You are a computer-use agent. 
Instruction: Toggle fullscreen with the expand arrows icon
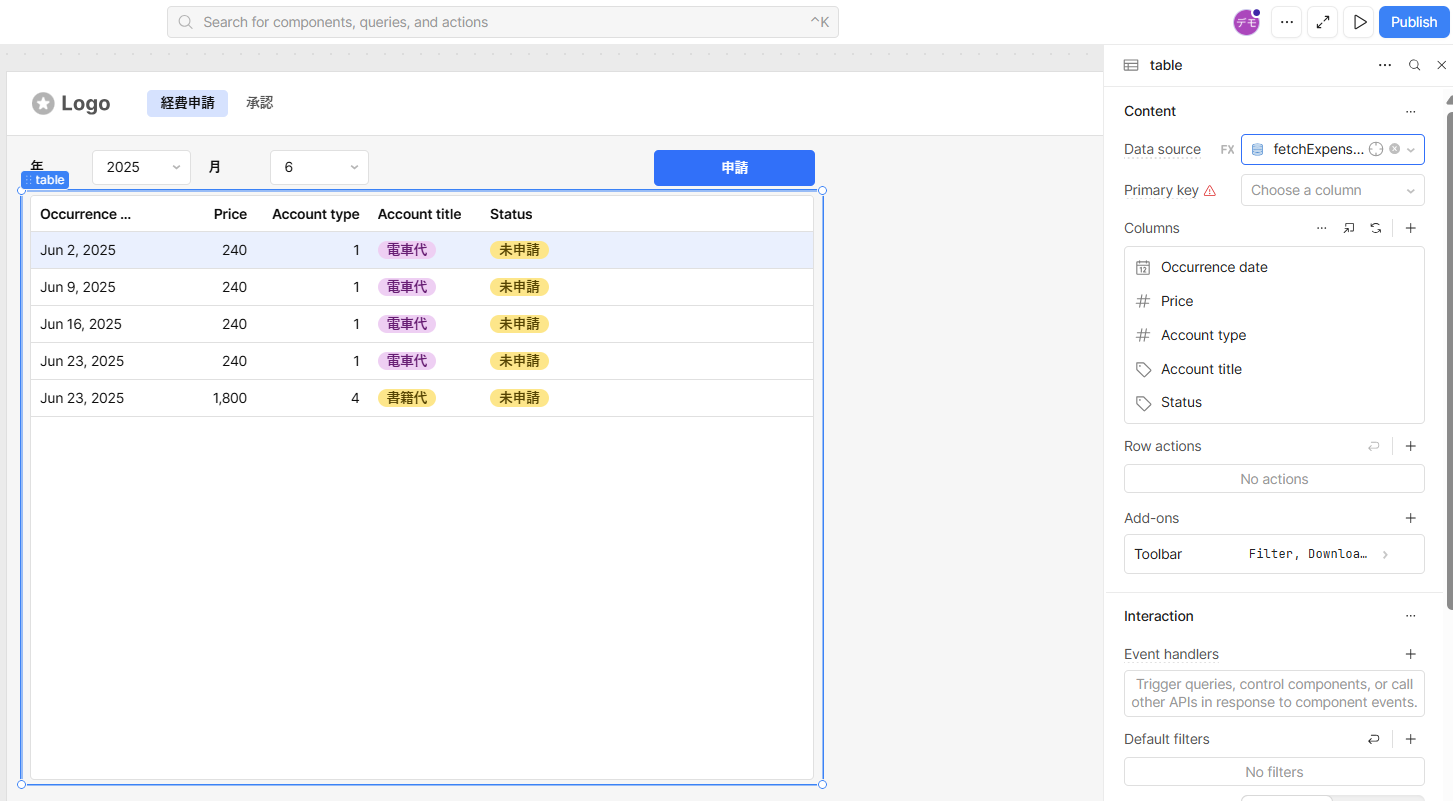pyautogui.click(x=1323, y=22)
